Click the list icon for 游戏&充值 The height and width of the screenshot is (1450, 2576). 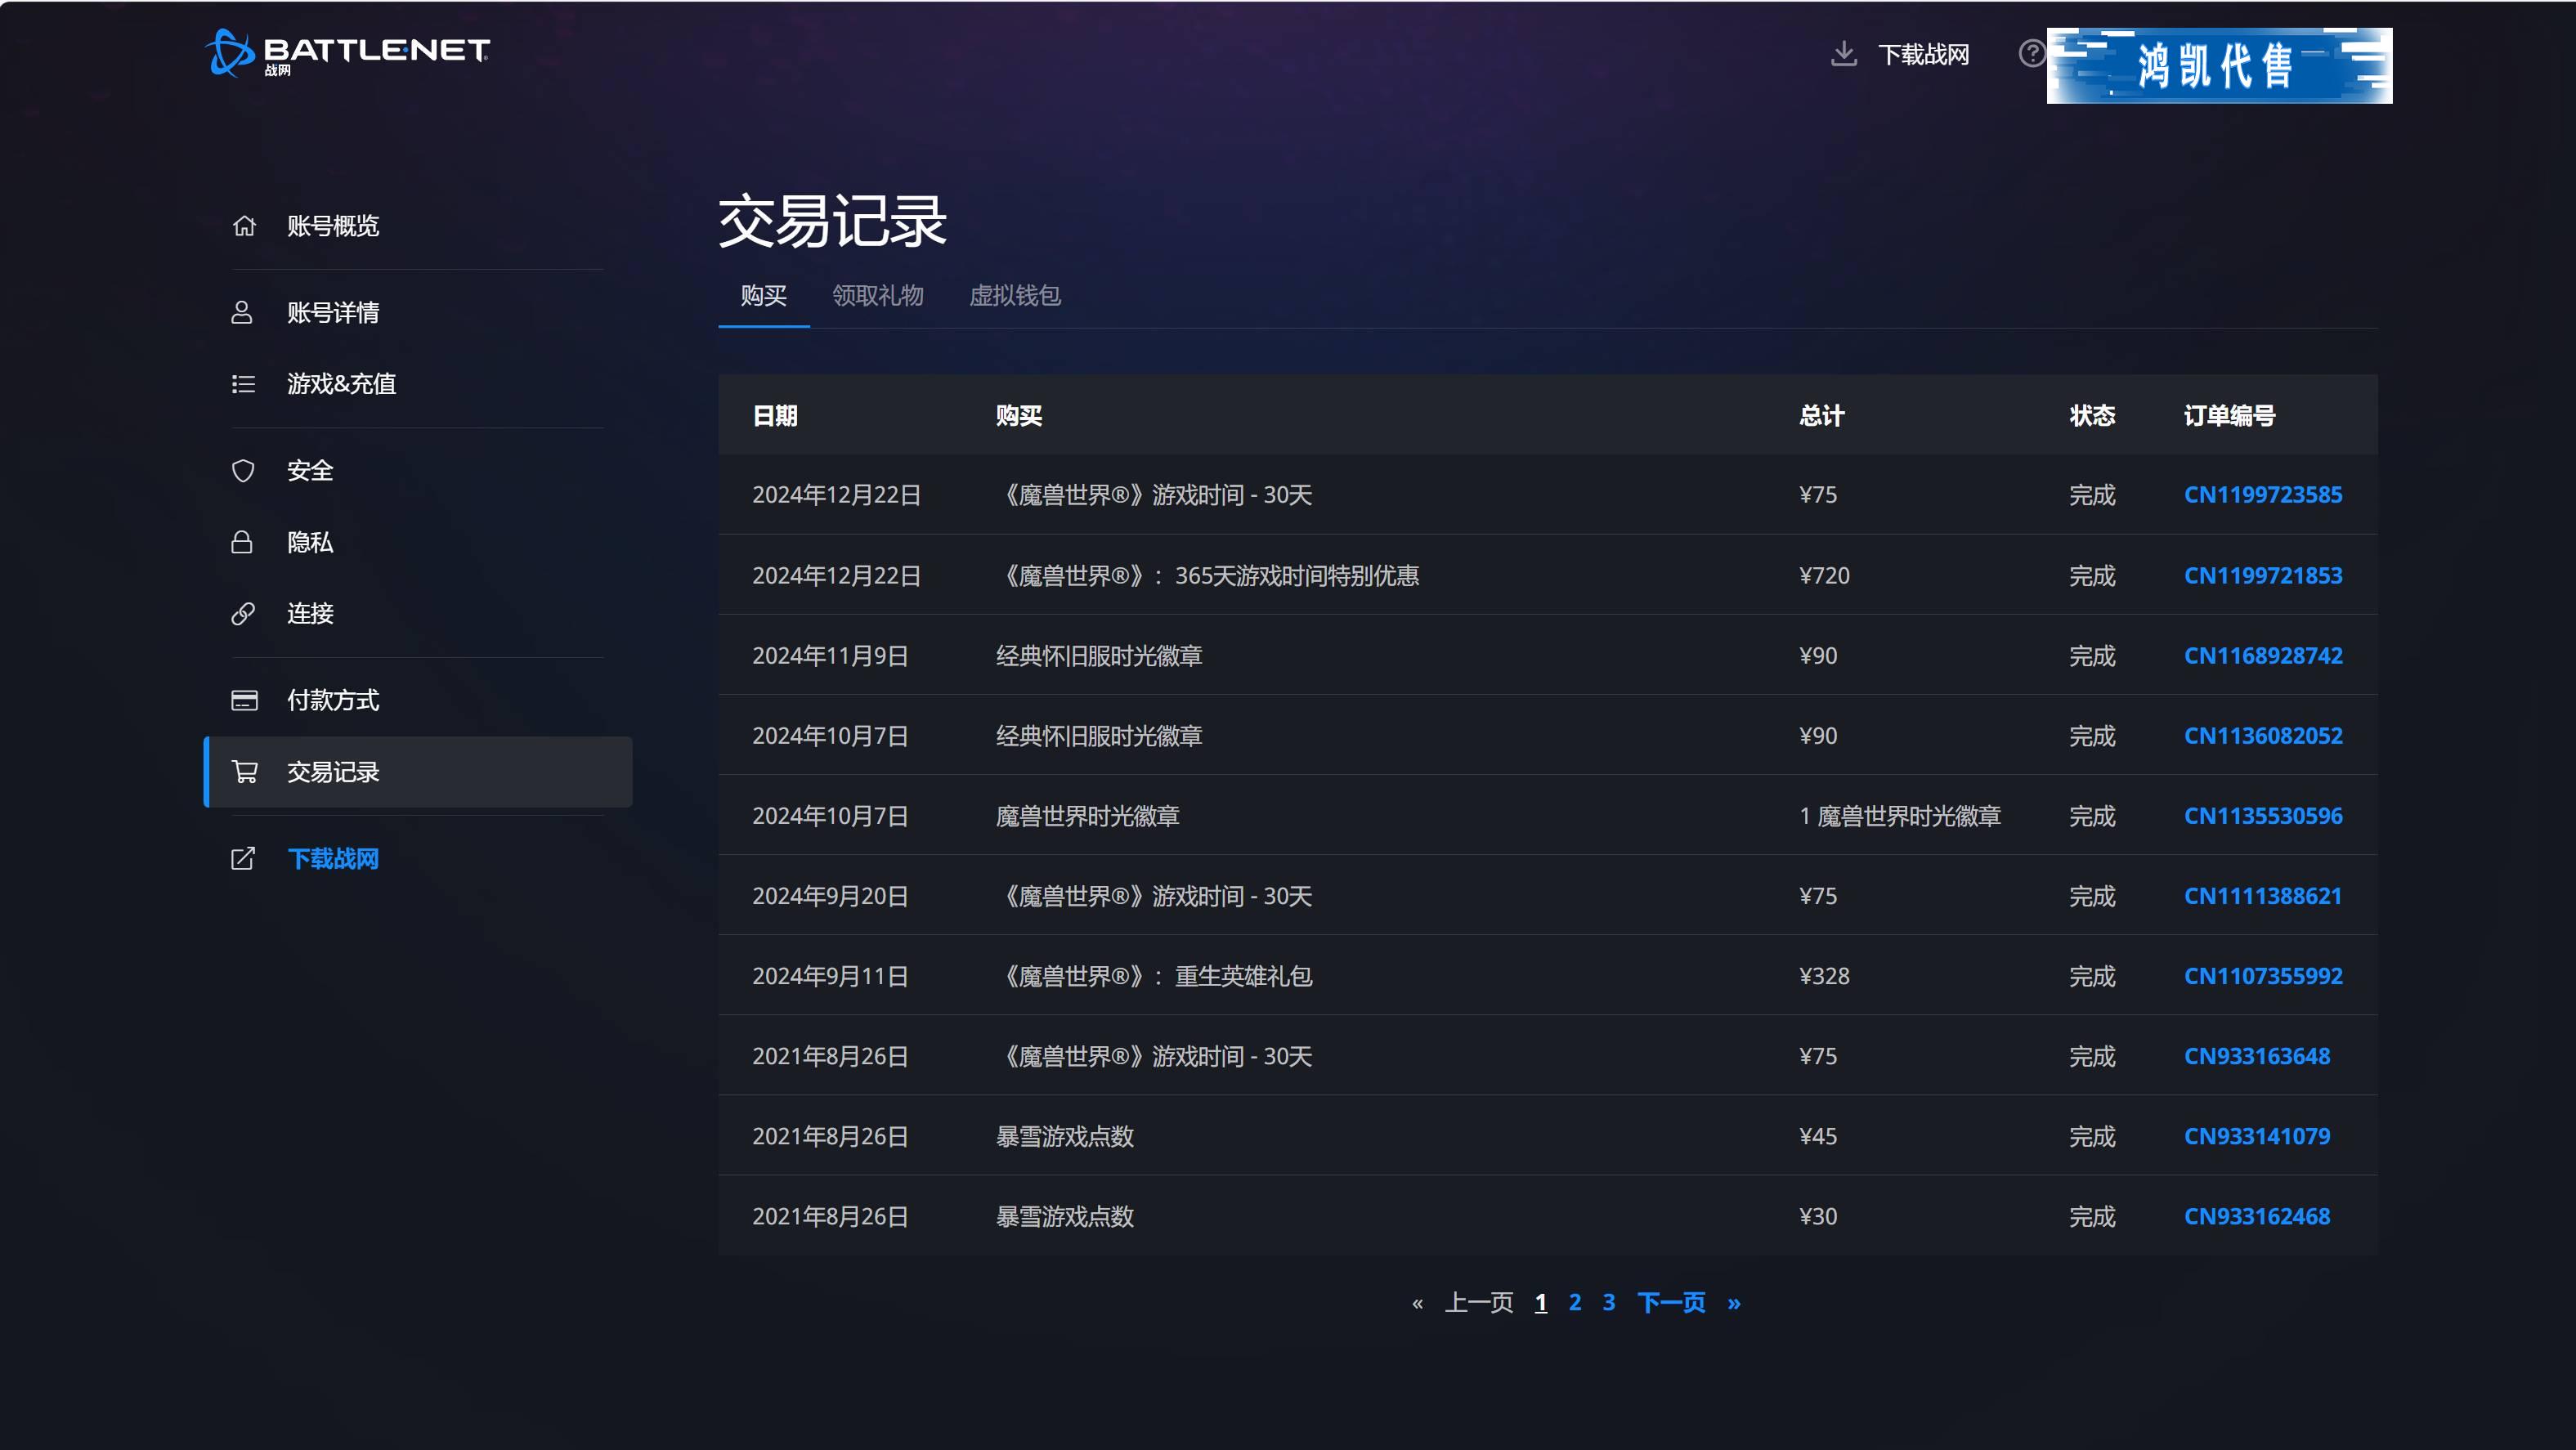coord(243,384)
